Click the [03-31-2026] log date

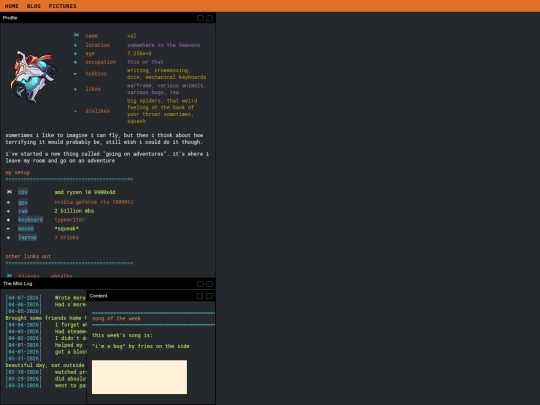click(x=23, y=359)
